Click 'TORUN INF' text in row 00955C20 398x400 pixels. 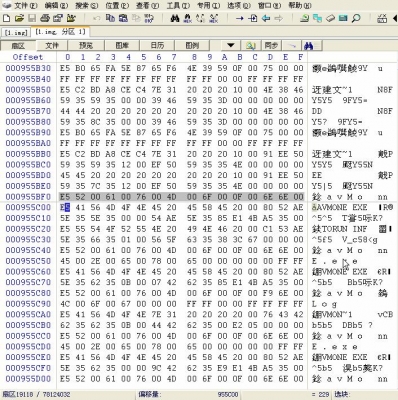click(344, 229)
